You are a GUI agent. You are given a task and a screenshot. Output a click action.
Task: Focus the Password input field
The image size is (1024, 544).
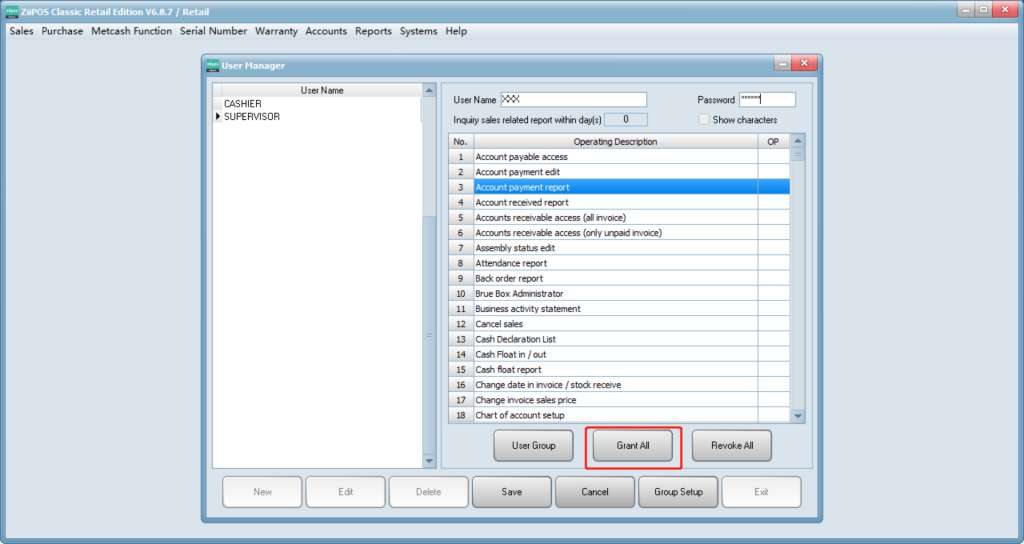(766, 100)
